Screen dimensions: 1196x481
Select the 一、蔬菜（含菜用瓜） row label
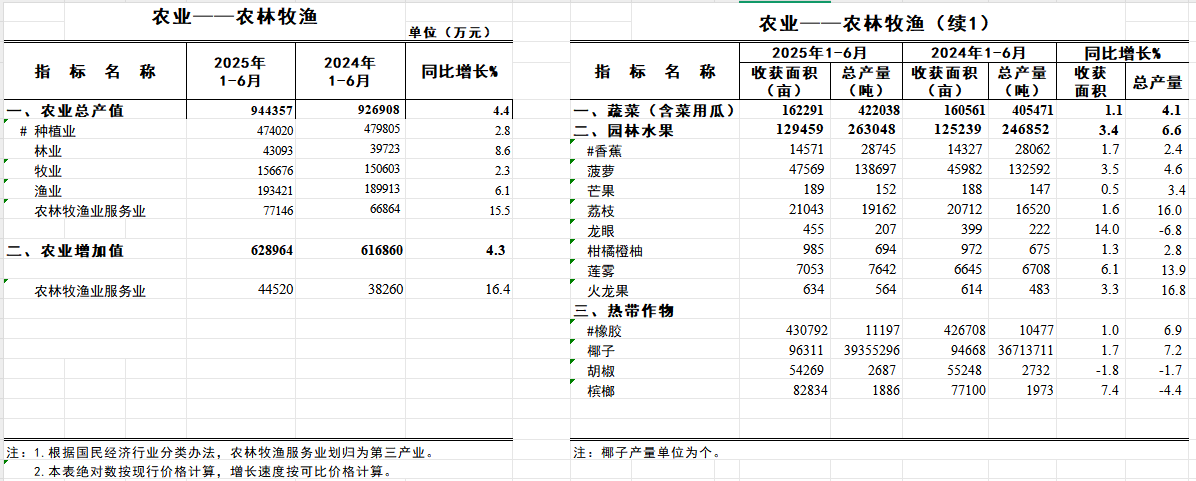pyautogui.click(x=654, y=111)
